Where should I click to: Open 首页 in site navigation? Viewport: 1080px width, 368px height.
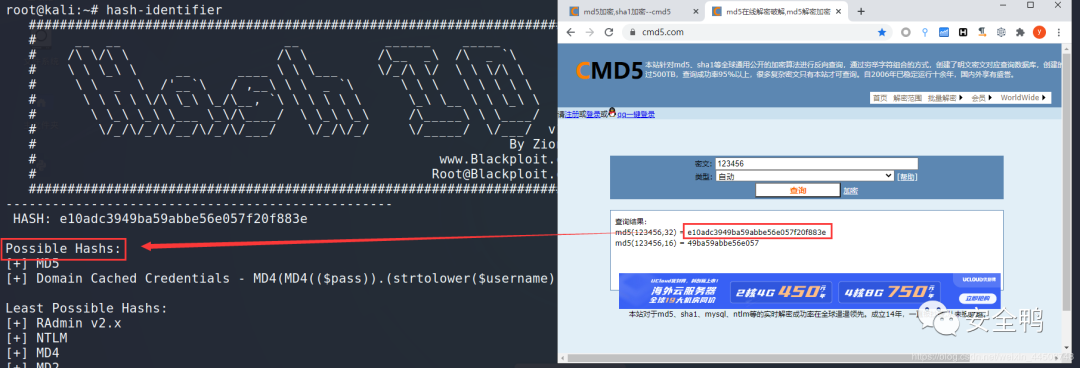pyautogui.click(x=880, y=98)
